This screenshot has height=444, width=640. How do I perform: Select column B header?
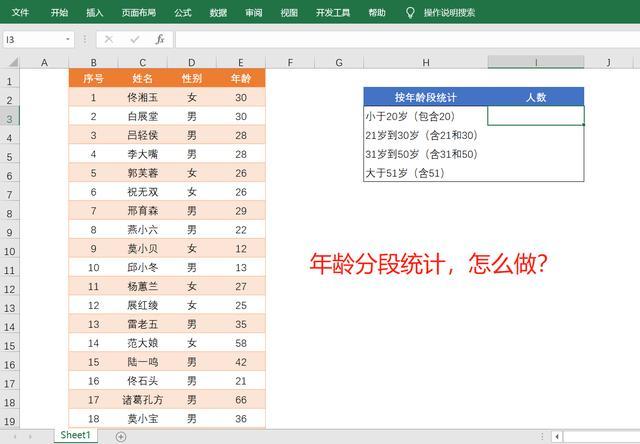pos(93,62)
